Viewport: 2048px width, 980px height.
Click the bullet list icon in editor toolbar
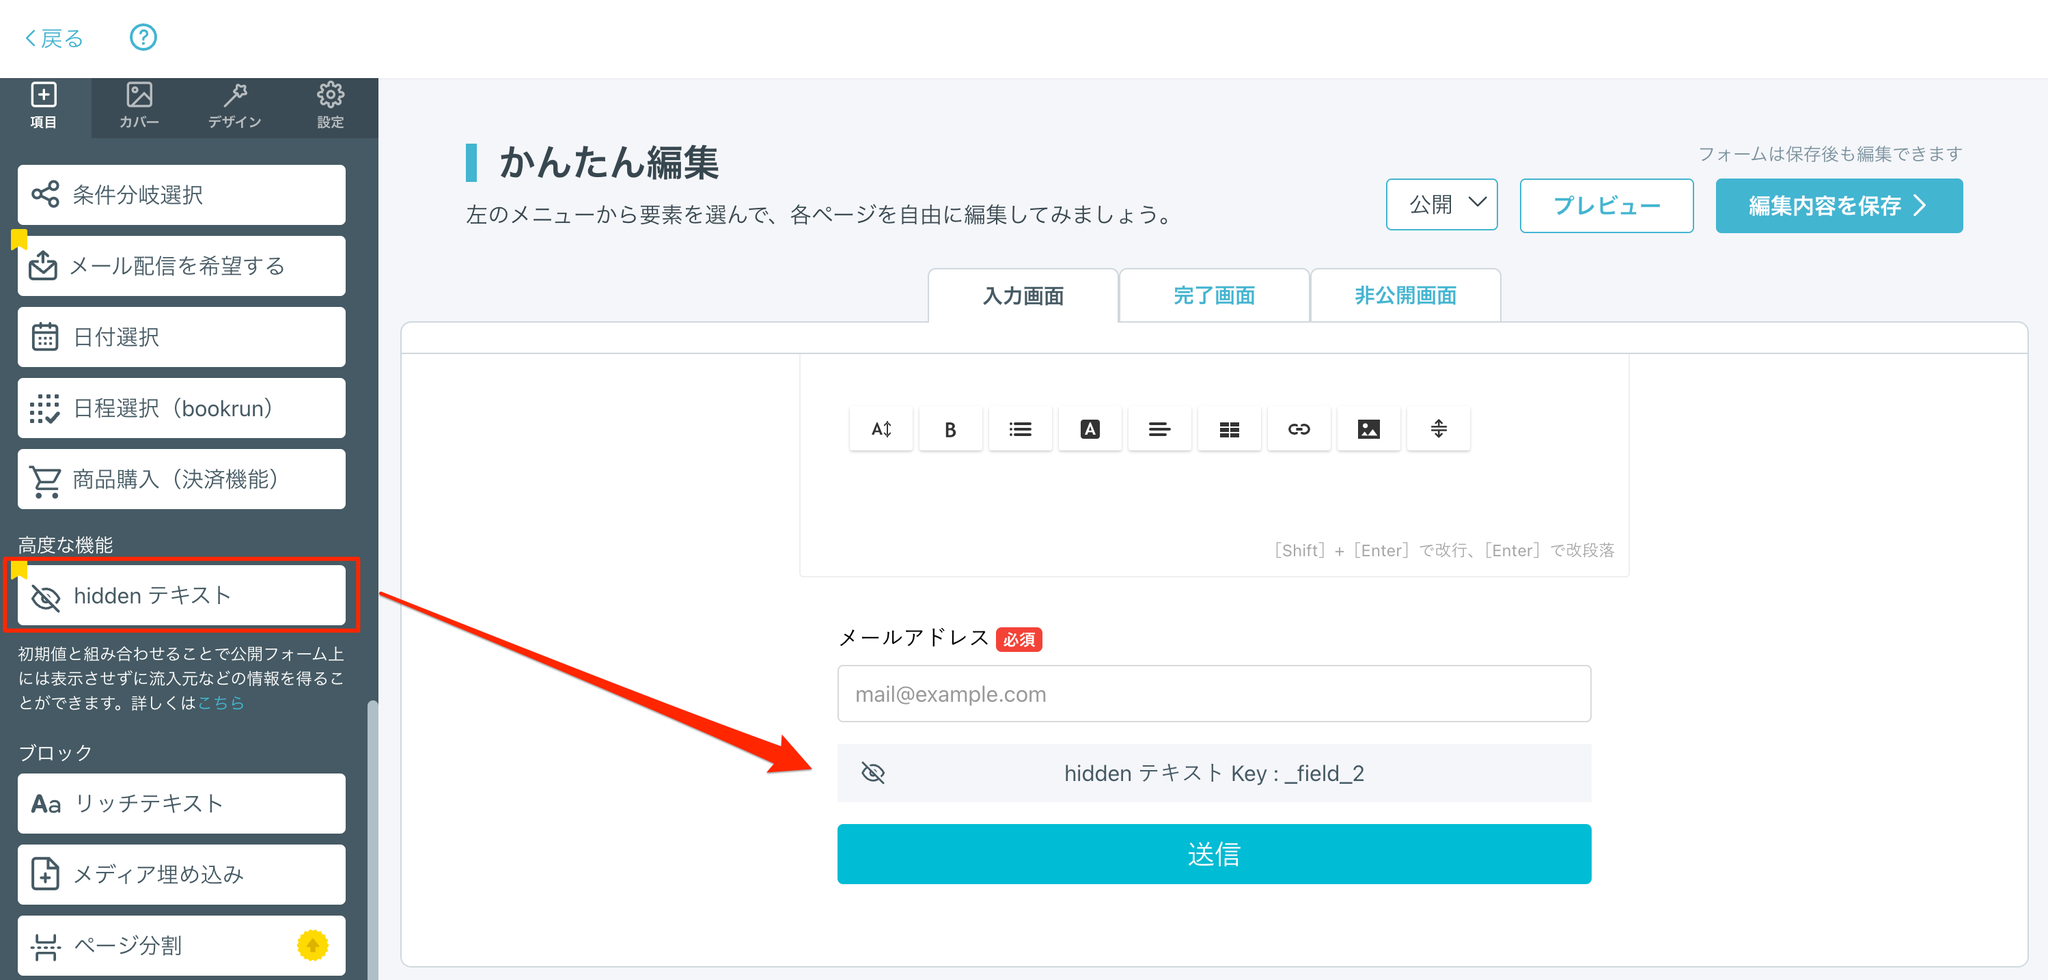pyautogui.click(x=1020, y=429)
